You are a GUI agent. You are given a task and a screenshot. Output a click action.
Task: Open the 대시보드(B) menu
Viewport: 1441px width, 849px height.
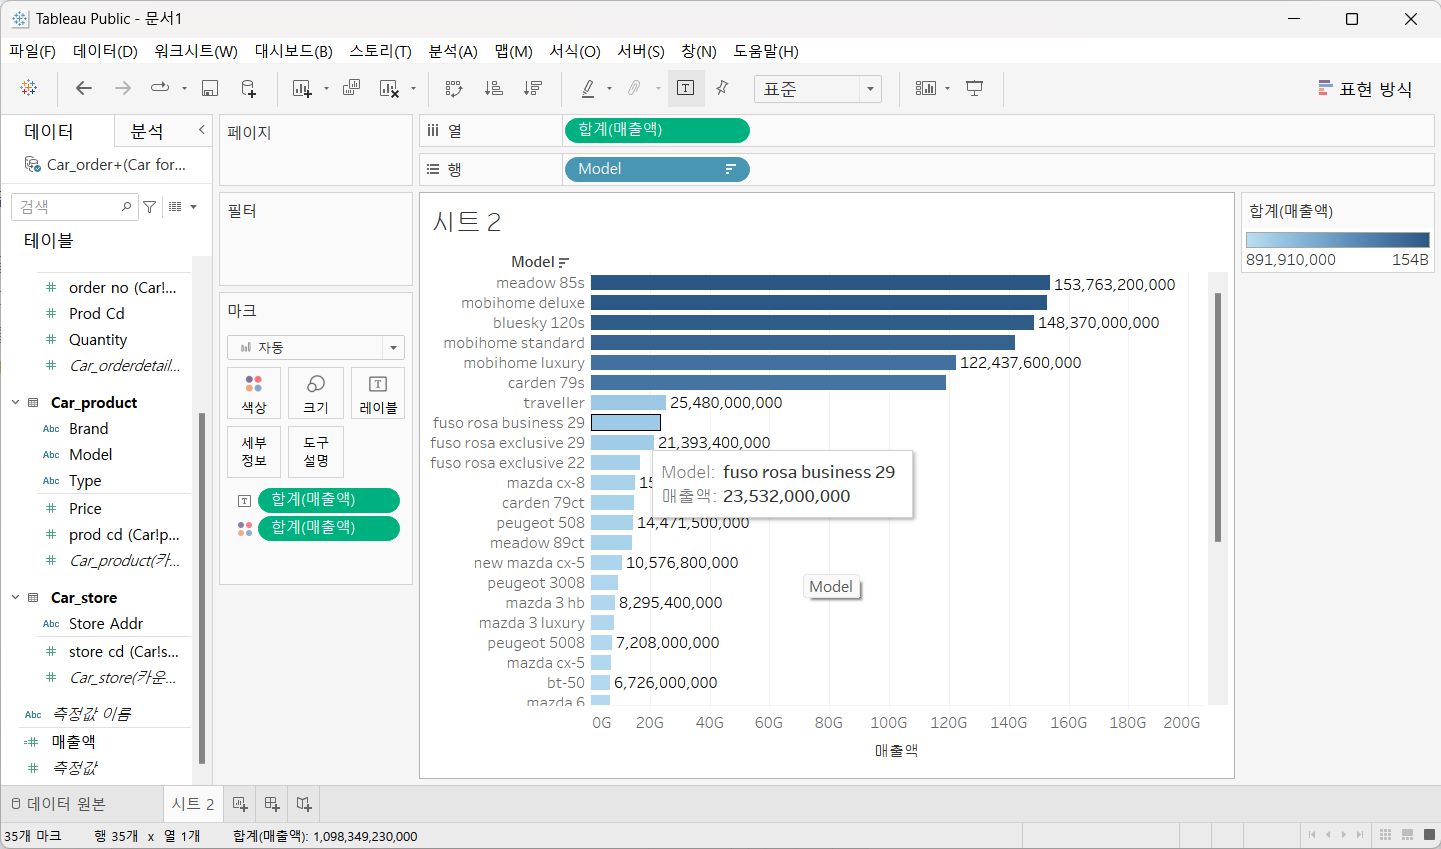click(x=293, y=51)
